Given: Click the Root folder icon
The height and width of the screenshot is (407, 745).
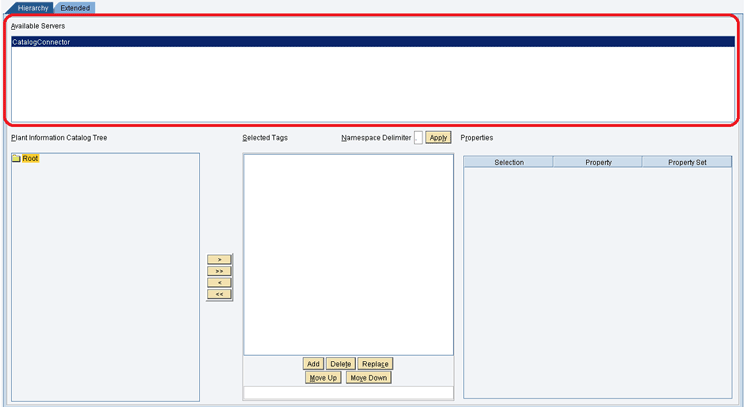Looking at the screenshot, I should [x=16, y=158].
